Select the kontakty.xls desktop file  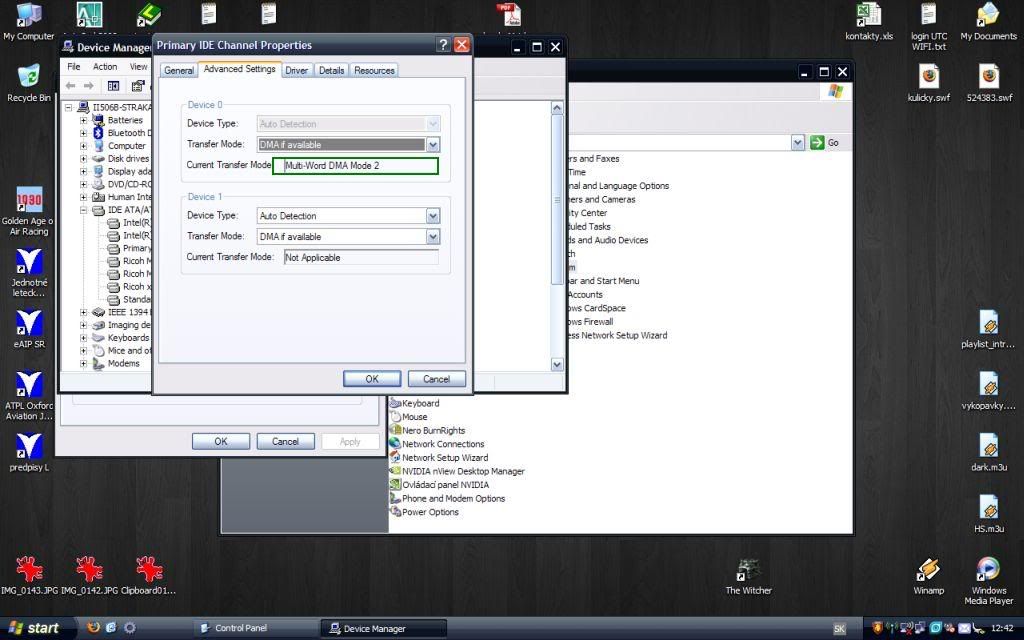869,22
